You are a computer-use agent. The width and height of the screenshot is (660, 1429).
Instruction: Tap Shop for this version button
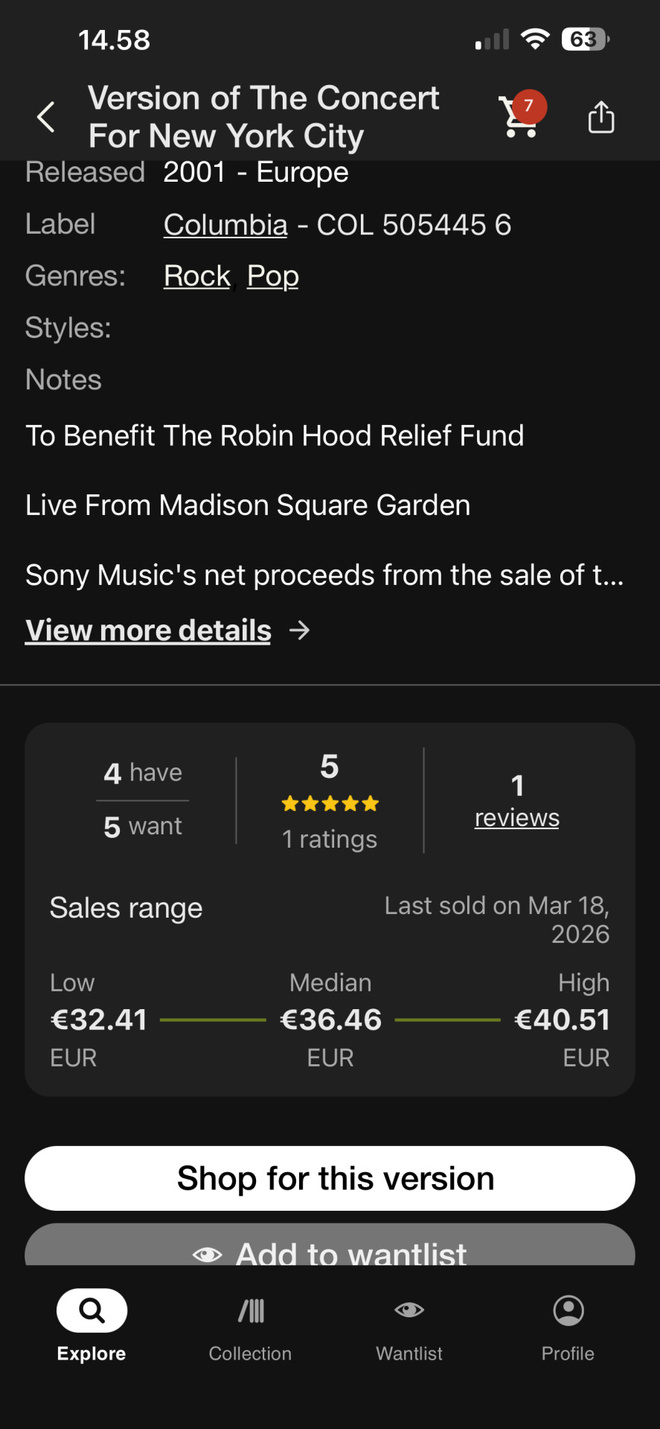point(330,1178)
